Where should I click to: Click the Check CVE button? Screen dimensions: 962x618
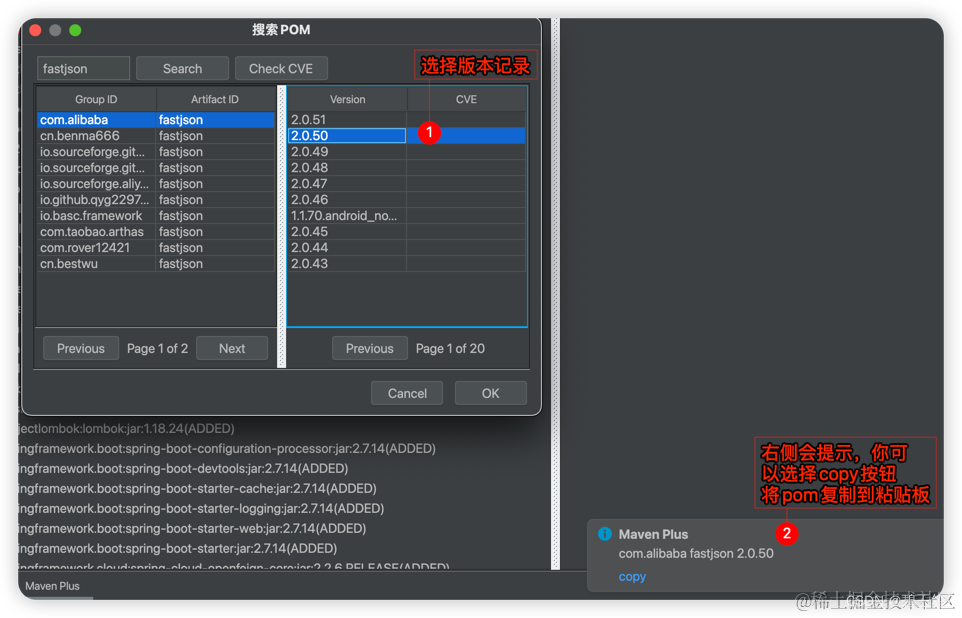[281, 69]
